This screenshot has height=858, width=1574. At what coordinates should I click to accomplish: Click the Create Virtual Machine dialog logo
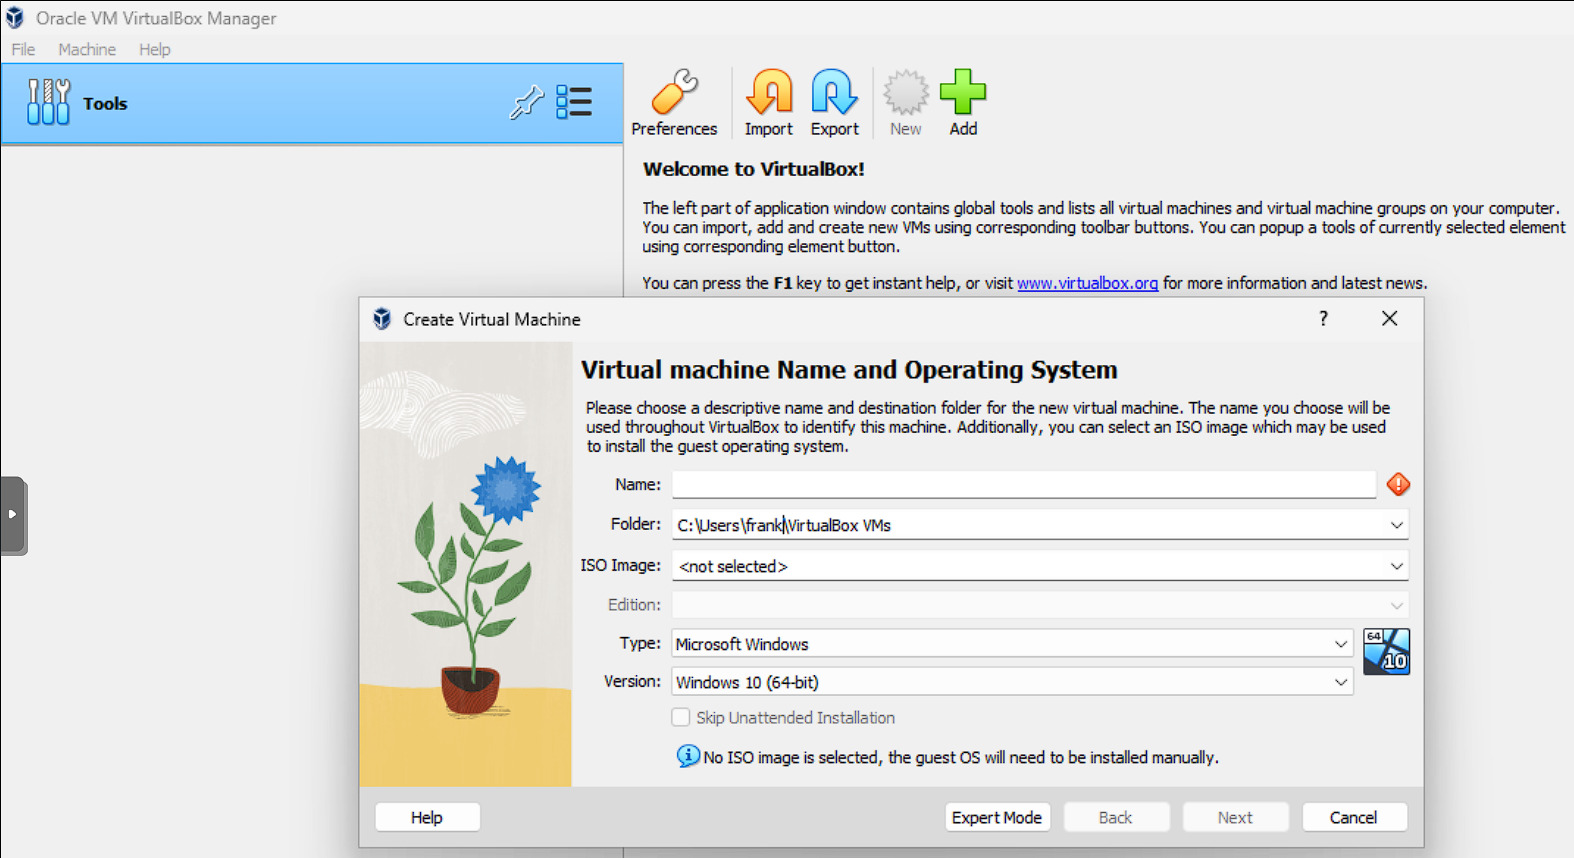point(382,319)
